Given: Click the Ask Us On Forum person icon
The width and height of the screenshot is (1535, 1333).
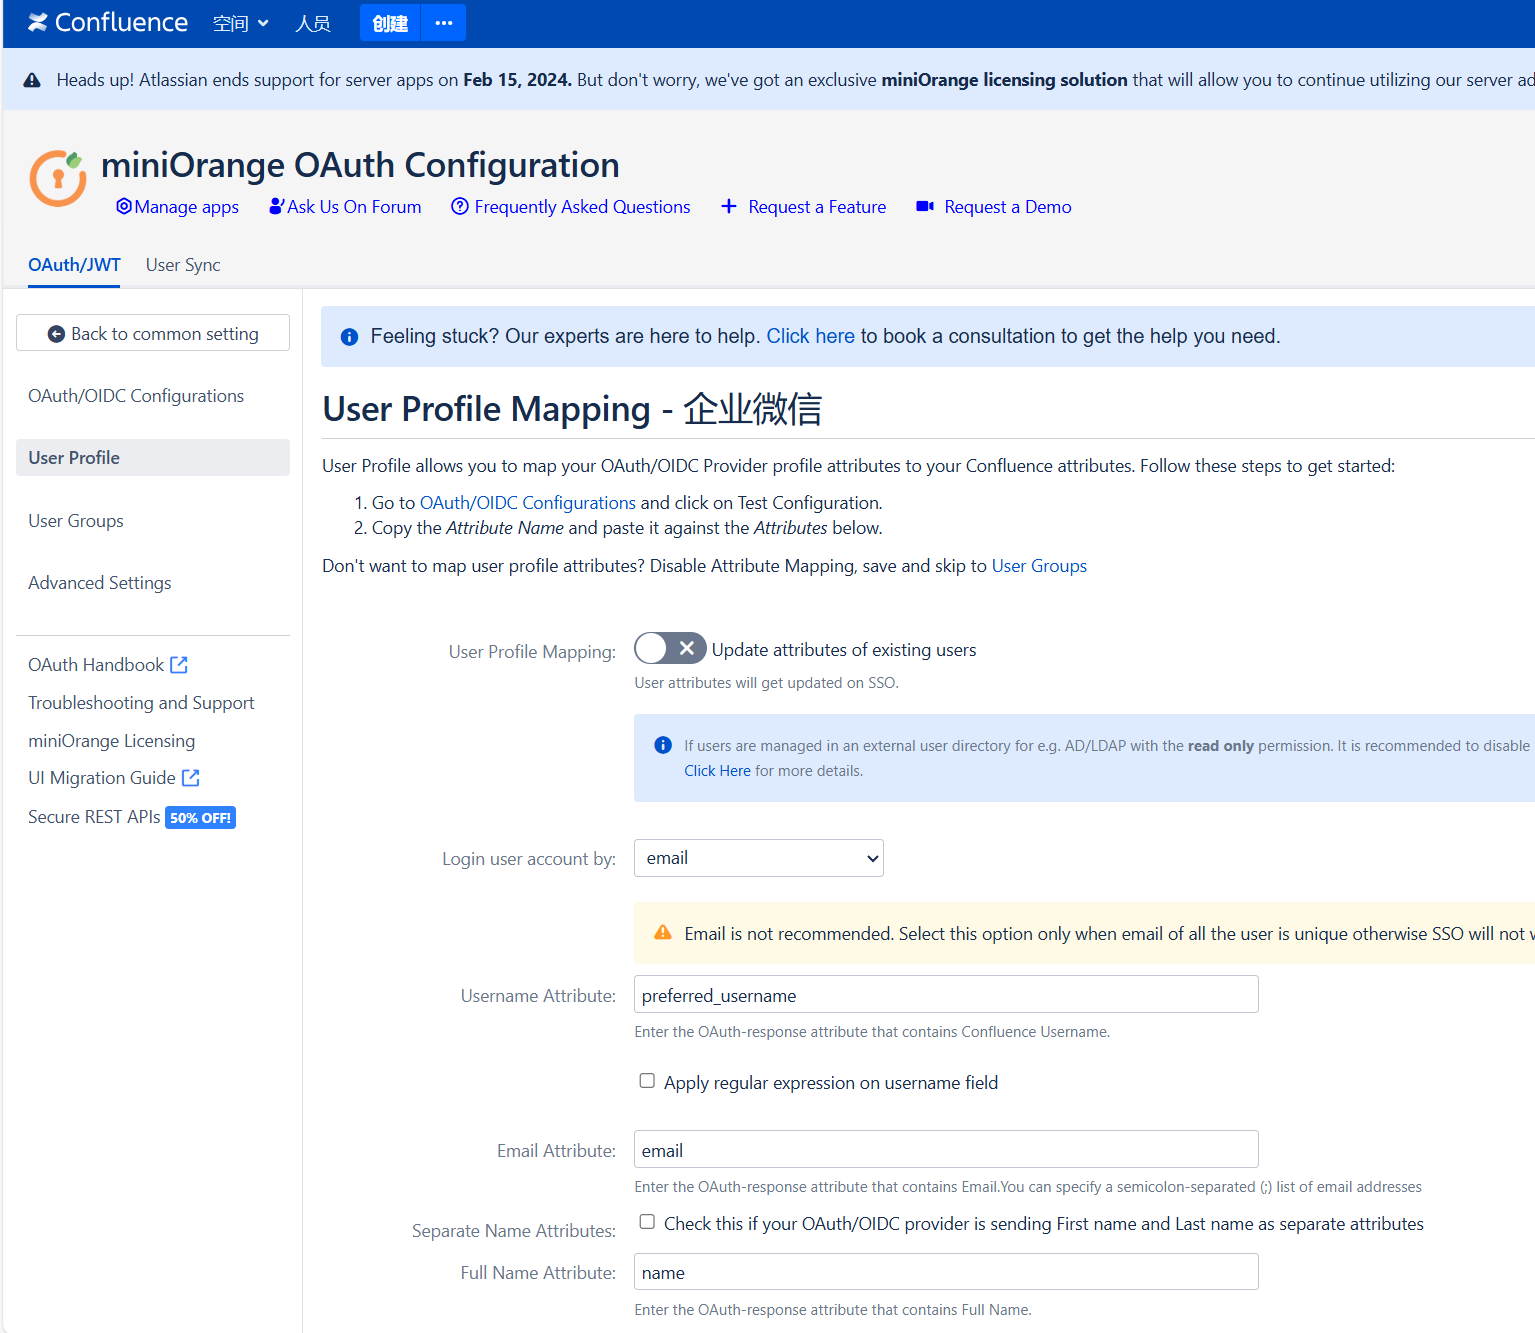Looking at the screenshot, I should point(277,206).
